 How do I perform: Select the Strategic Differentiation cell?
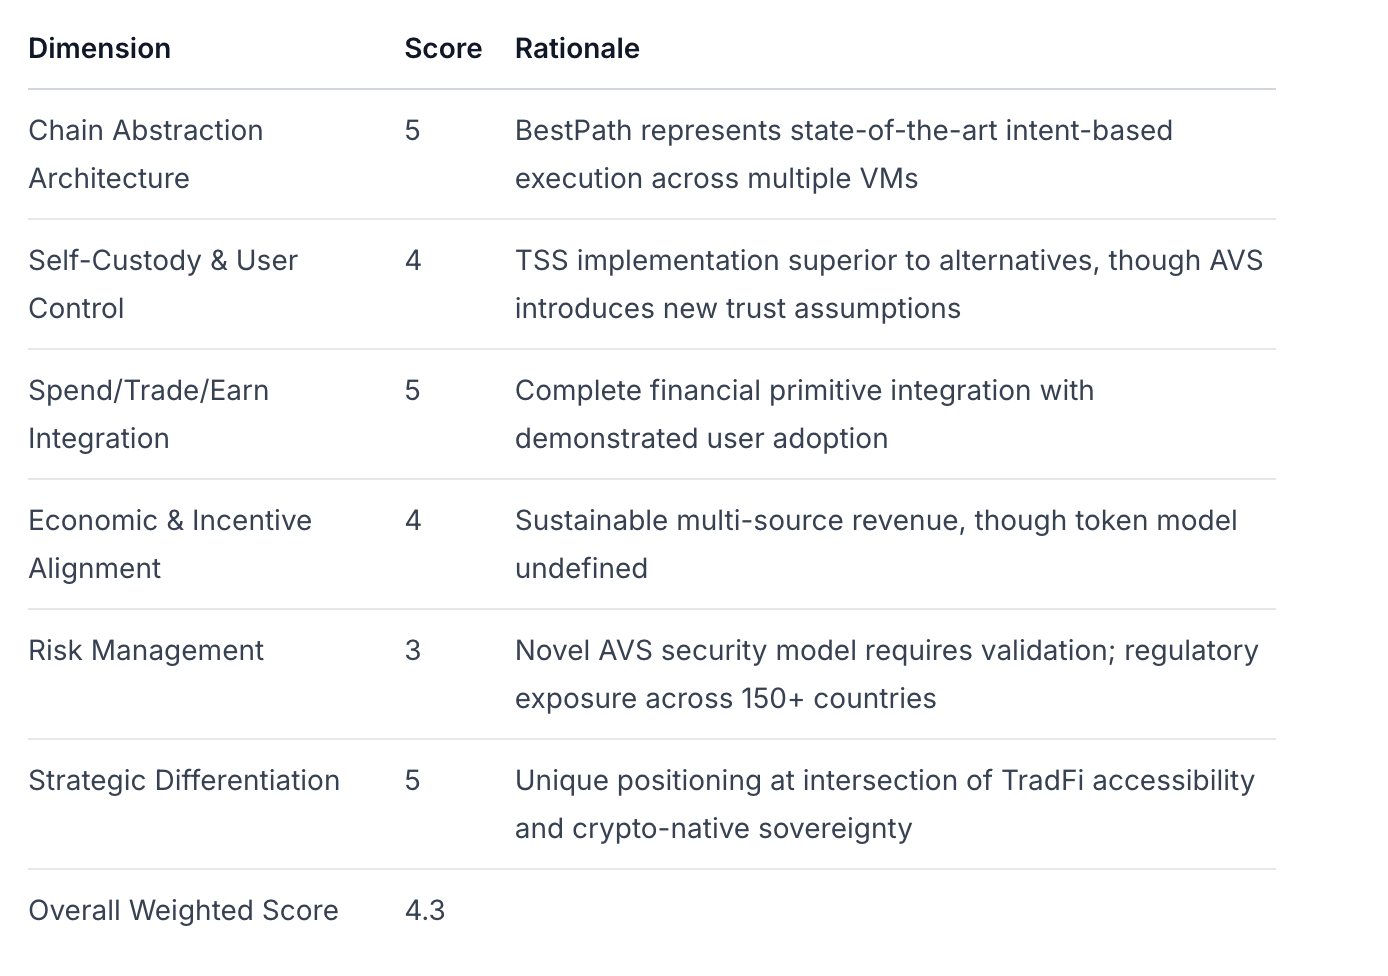[184, 780]
